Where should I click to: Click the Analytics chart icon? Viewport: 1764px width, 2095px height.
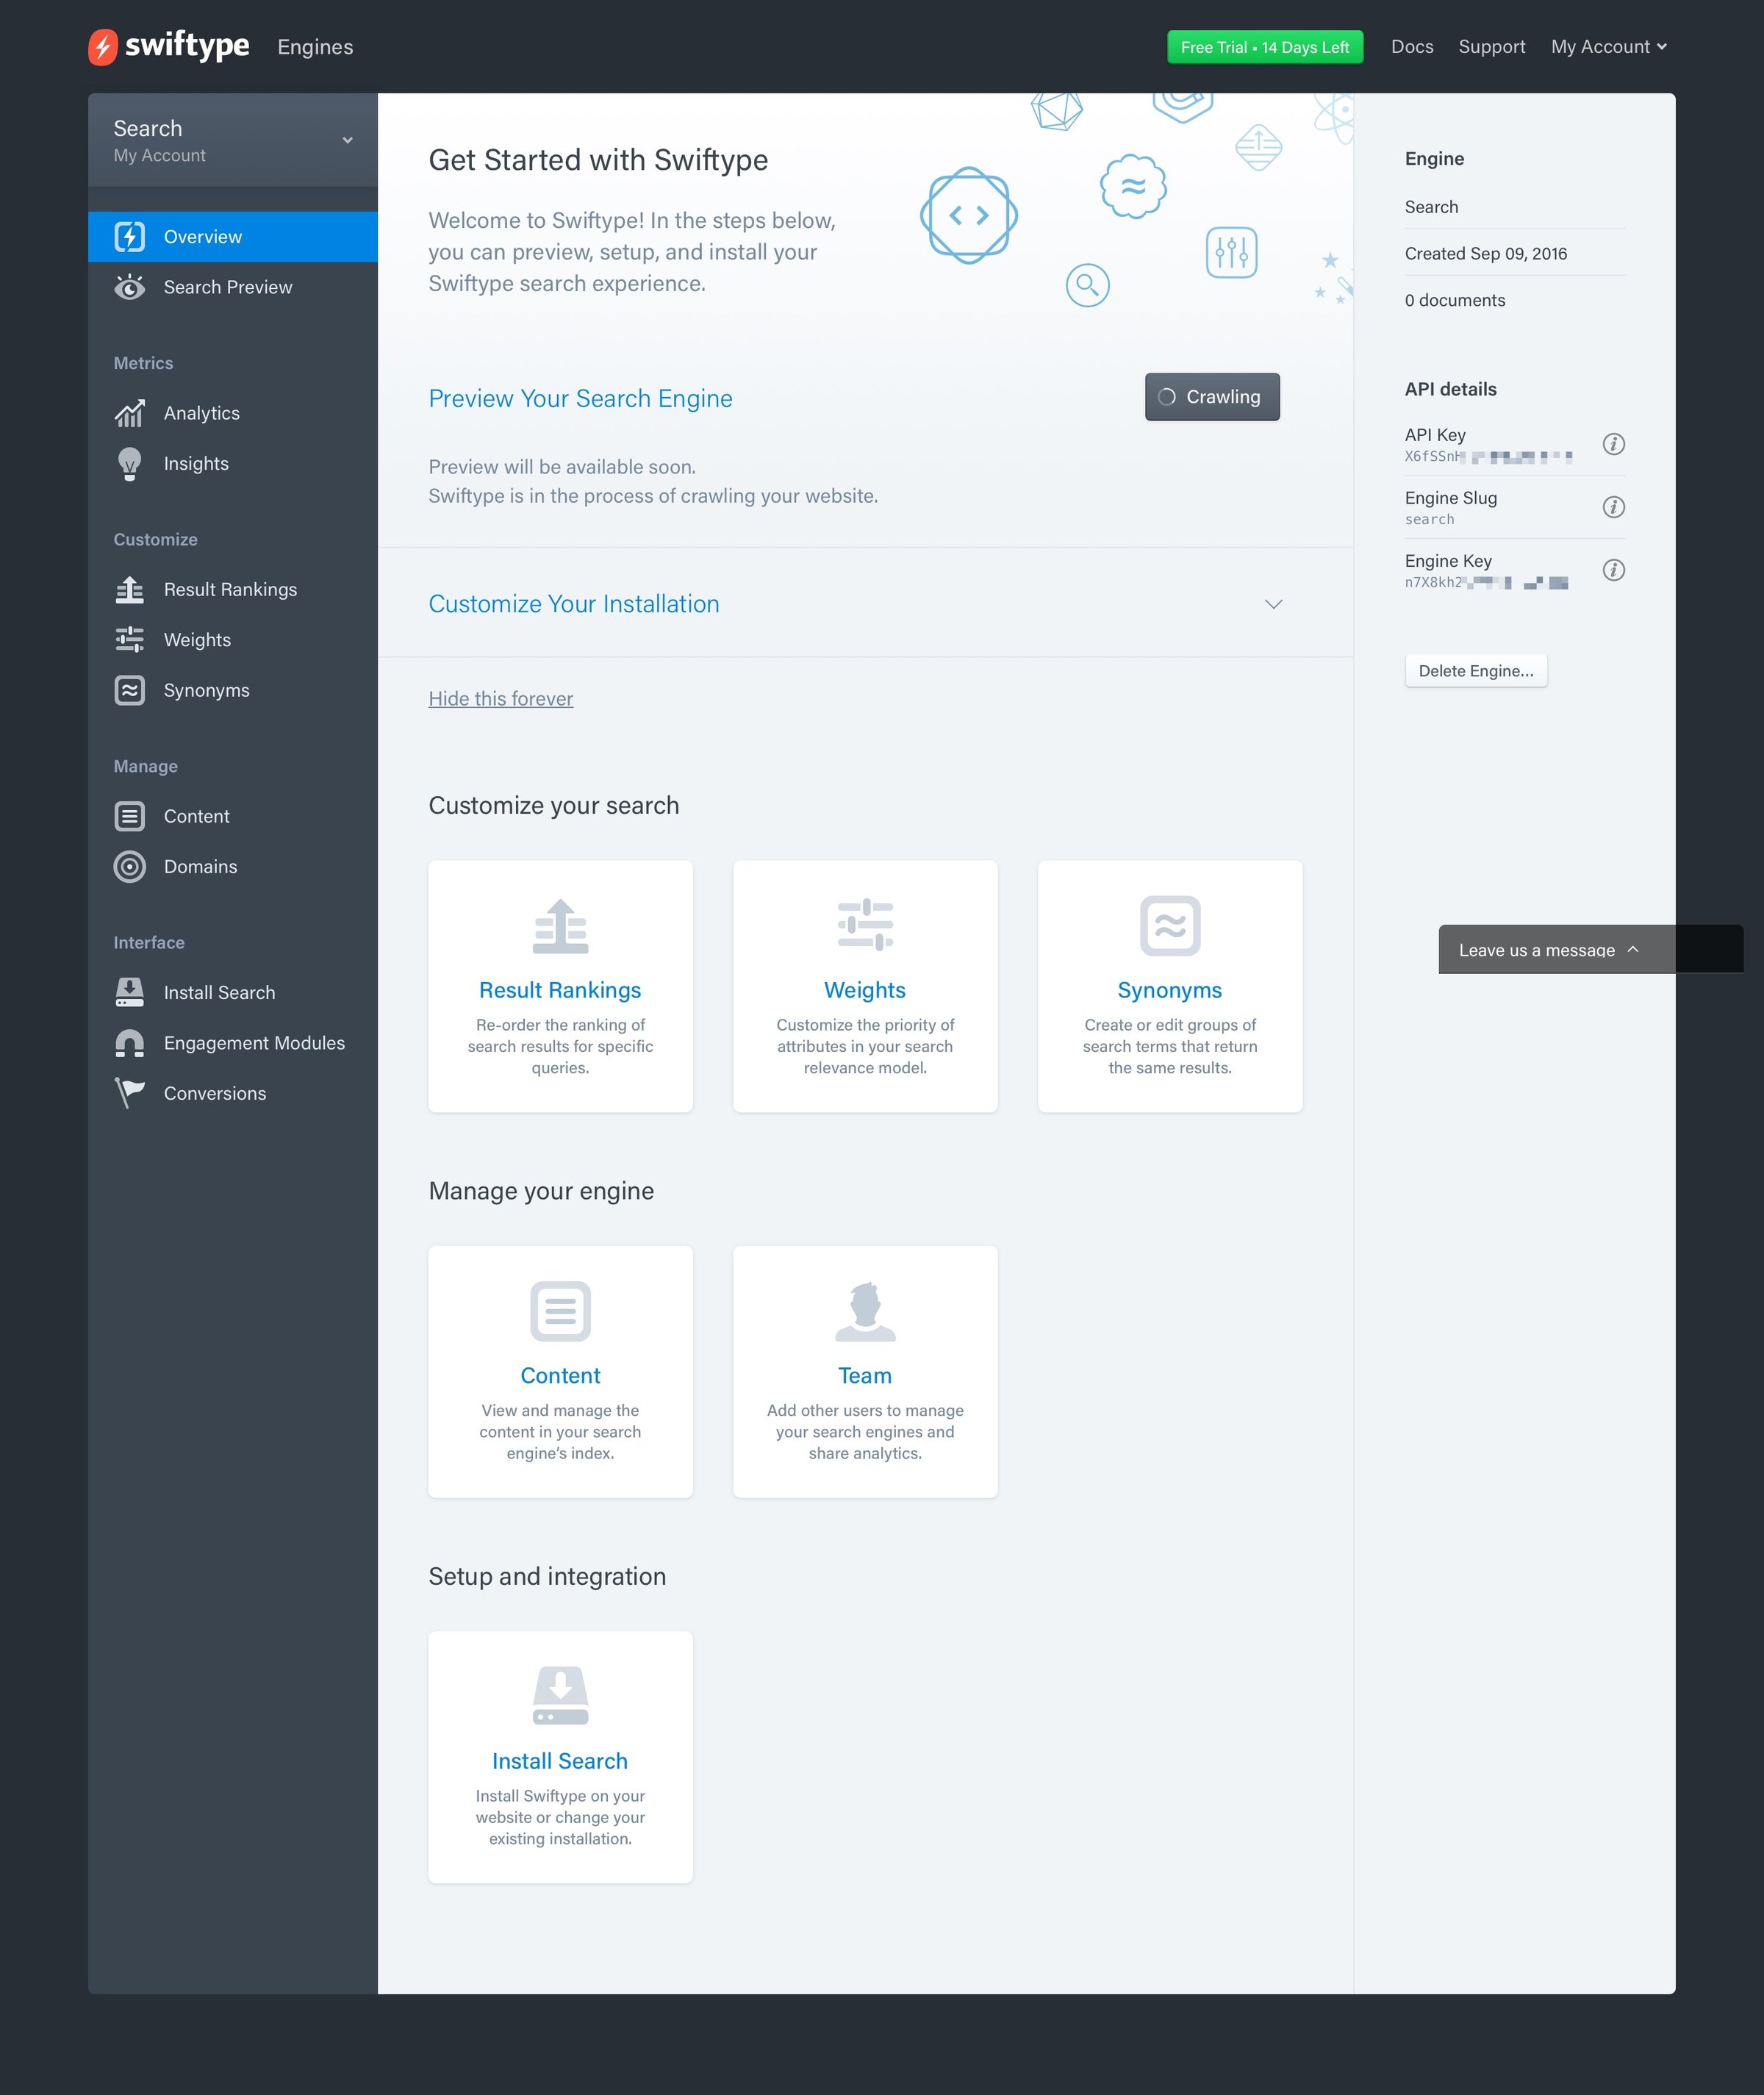coord(130,413)
